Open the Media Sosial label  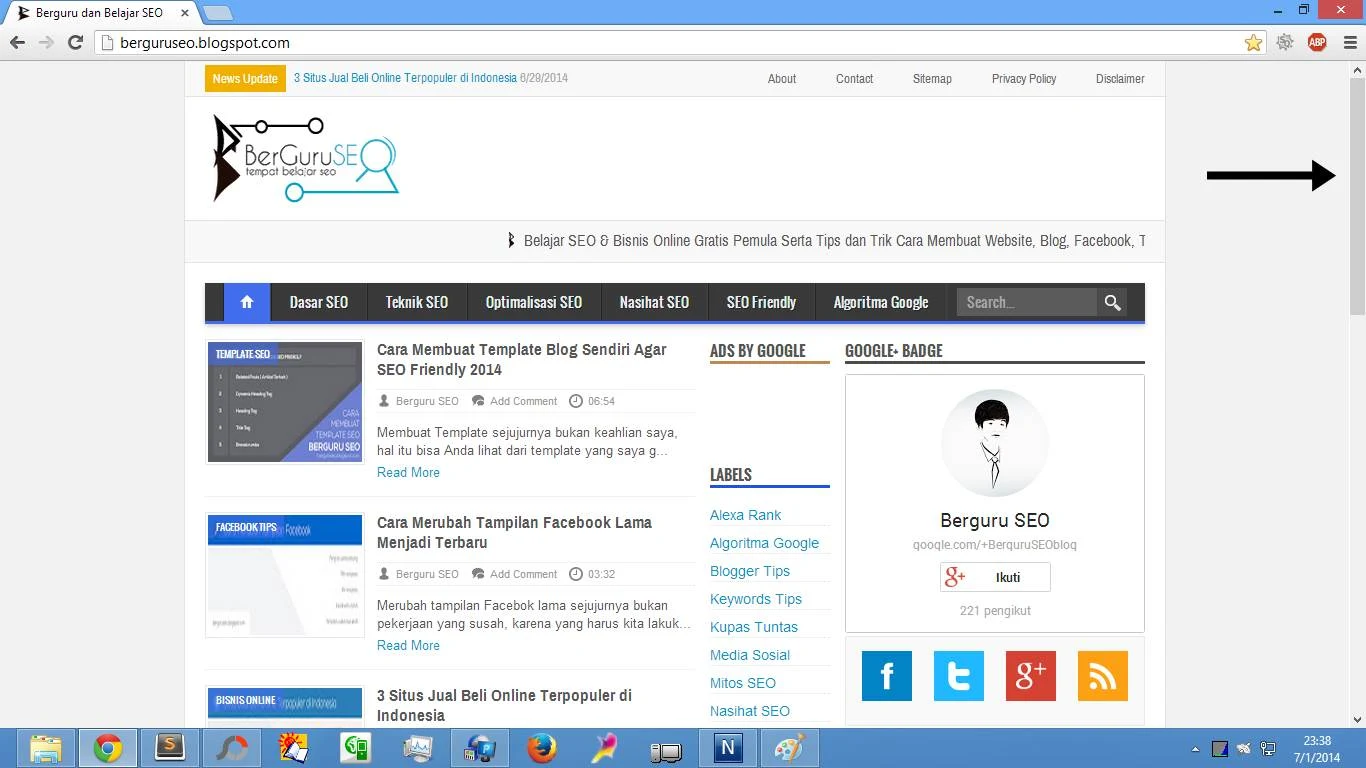750,655
